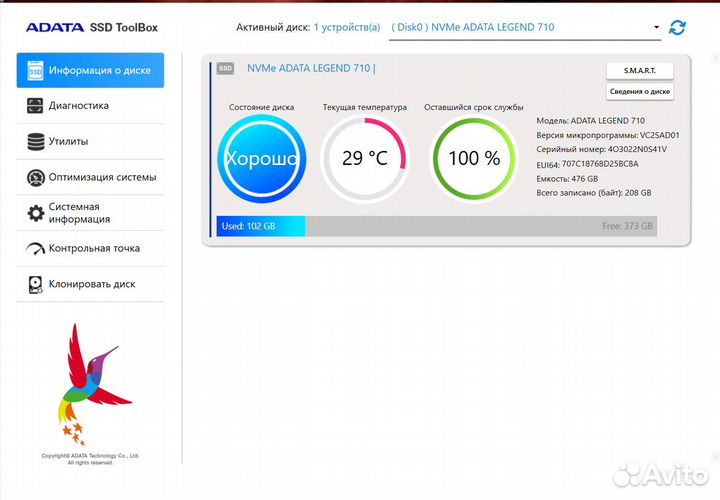Click the Хорошо disk state gauge
Image resolution: width=720 pixels, height=500 pixels.
(261, 158)
